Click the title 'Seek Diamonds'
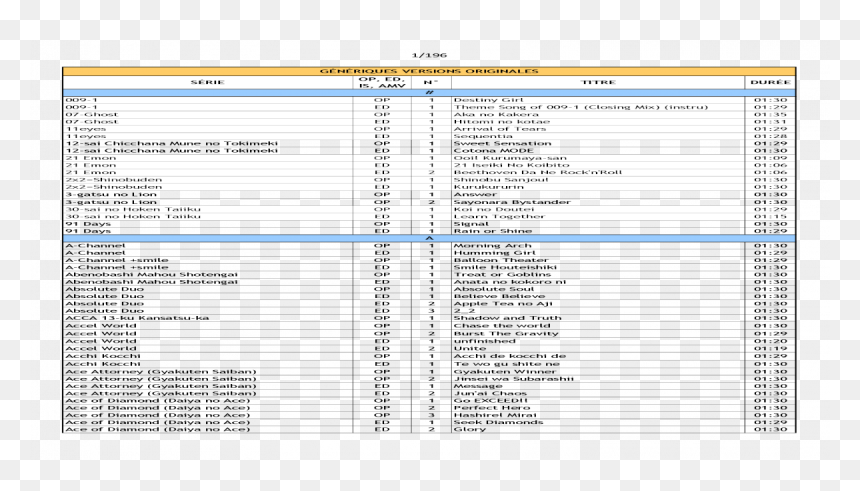Viewport: 860px width, 491px height. coord(498,422)
